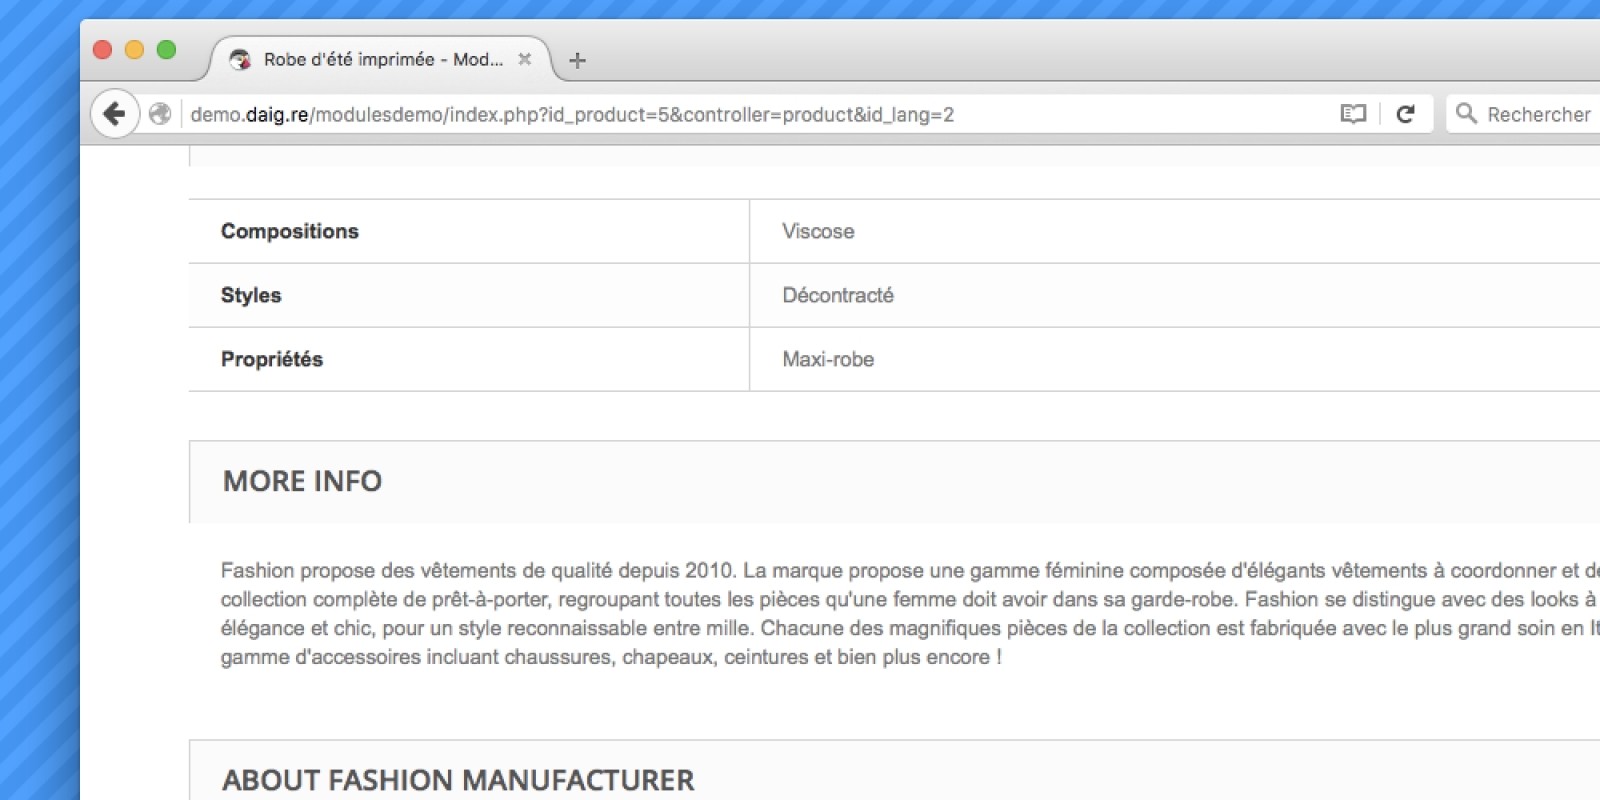
Task: Click the Styles row label
Action: coord(251,295)
